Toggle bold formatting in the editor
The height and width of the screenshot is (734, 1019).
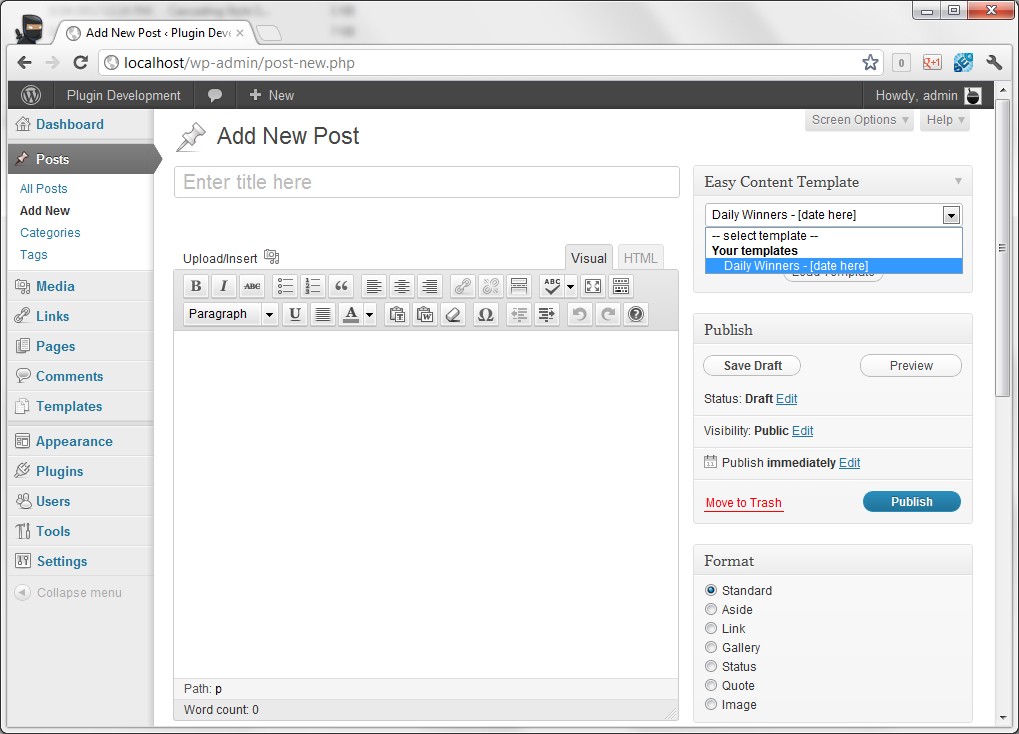[196, 286]
